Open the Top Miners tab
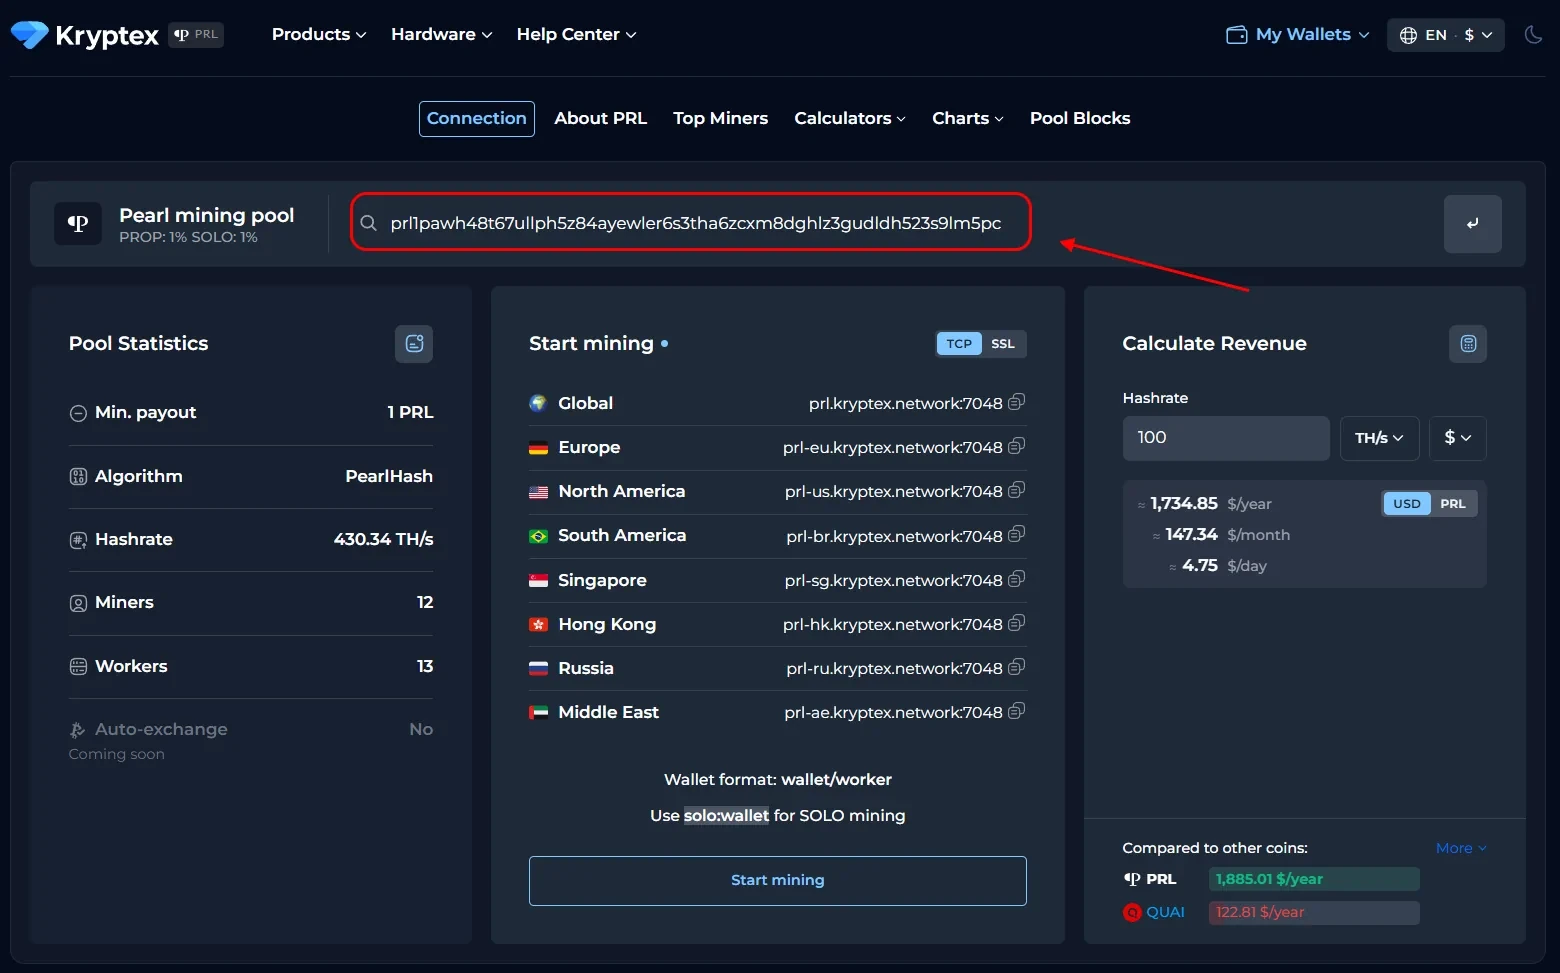Screen dimensions: 1560x973 coord(721,118)
